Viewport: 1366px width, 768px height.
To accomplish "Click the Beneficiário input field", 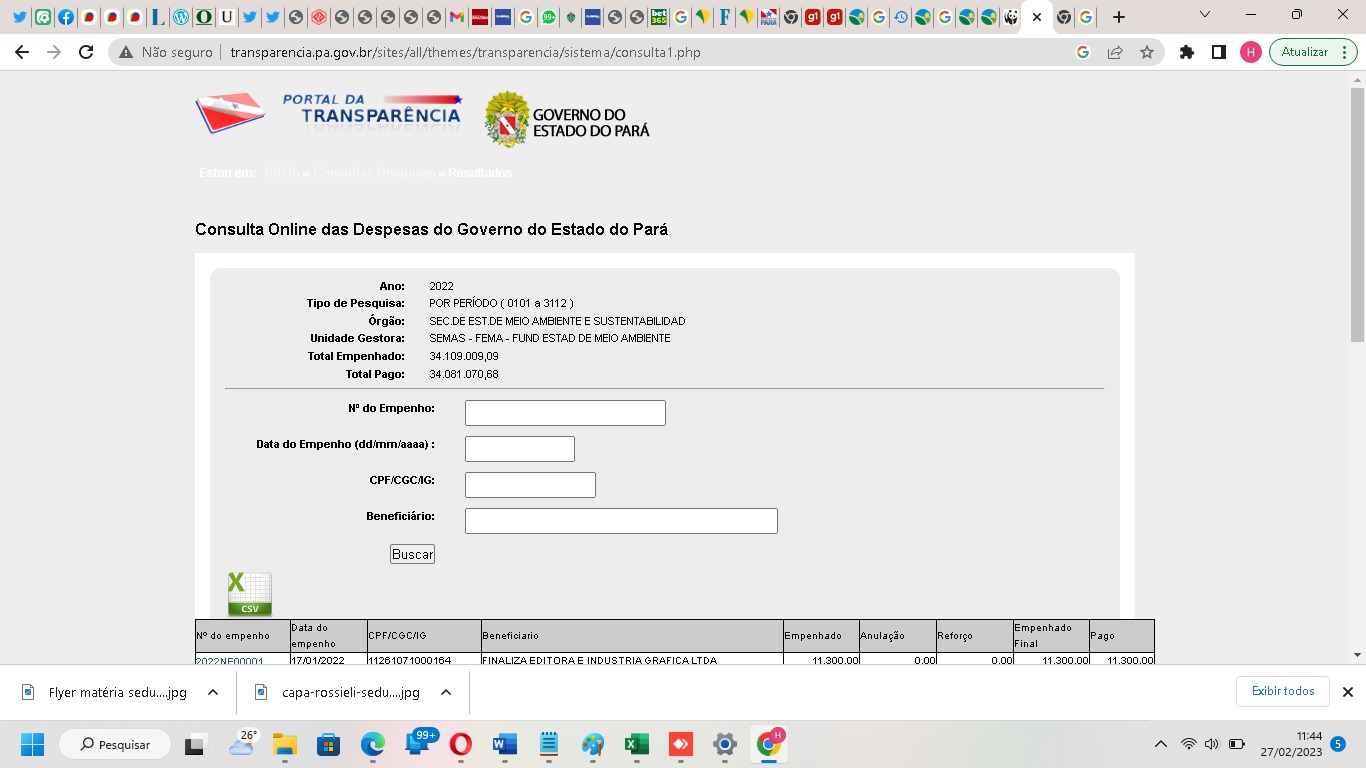I will [621, 521].
